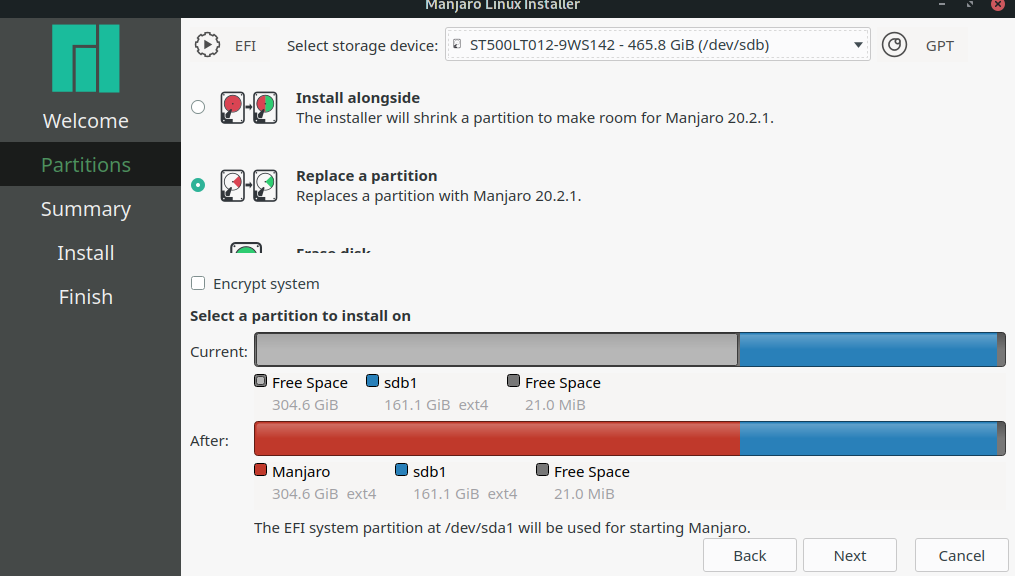Select the Install alongside radio button
Image resolution: width=1015 pixels, height=576 pixels.
(197, 106)
